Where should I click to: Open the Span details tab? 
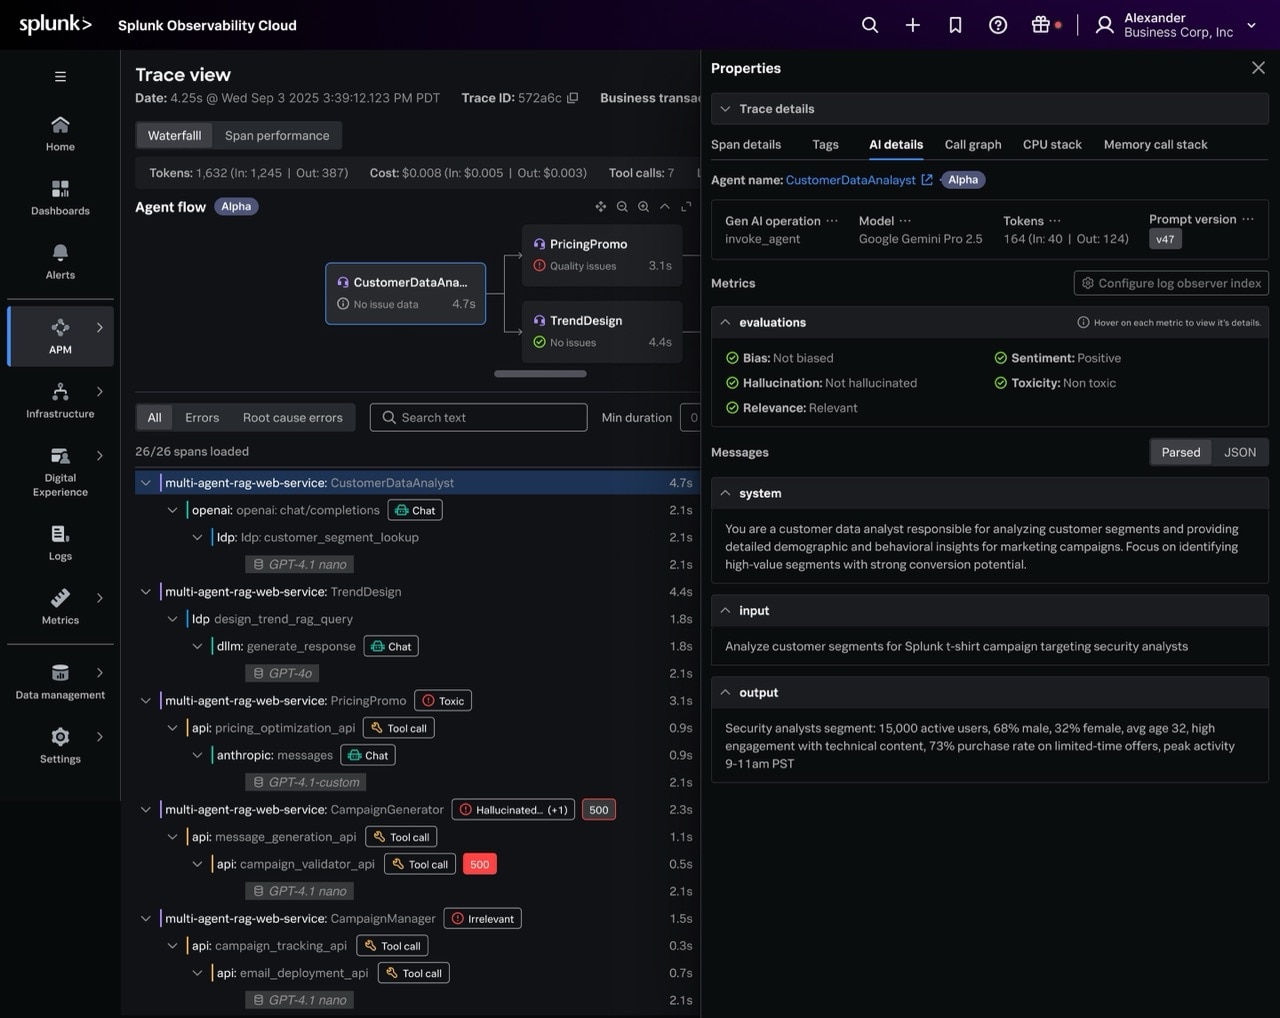point(746,144)
